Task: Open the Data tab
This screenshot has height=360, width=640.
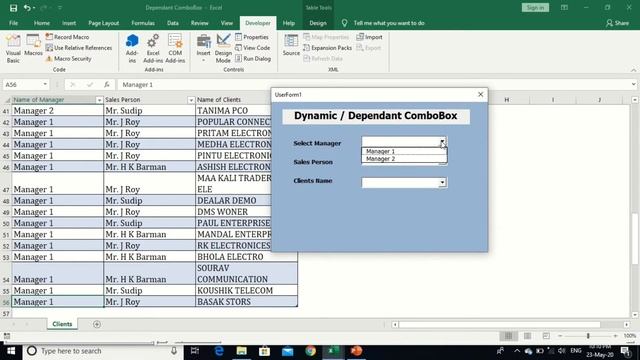Action: [x=173, y=23]
